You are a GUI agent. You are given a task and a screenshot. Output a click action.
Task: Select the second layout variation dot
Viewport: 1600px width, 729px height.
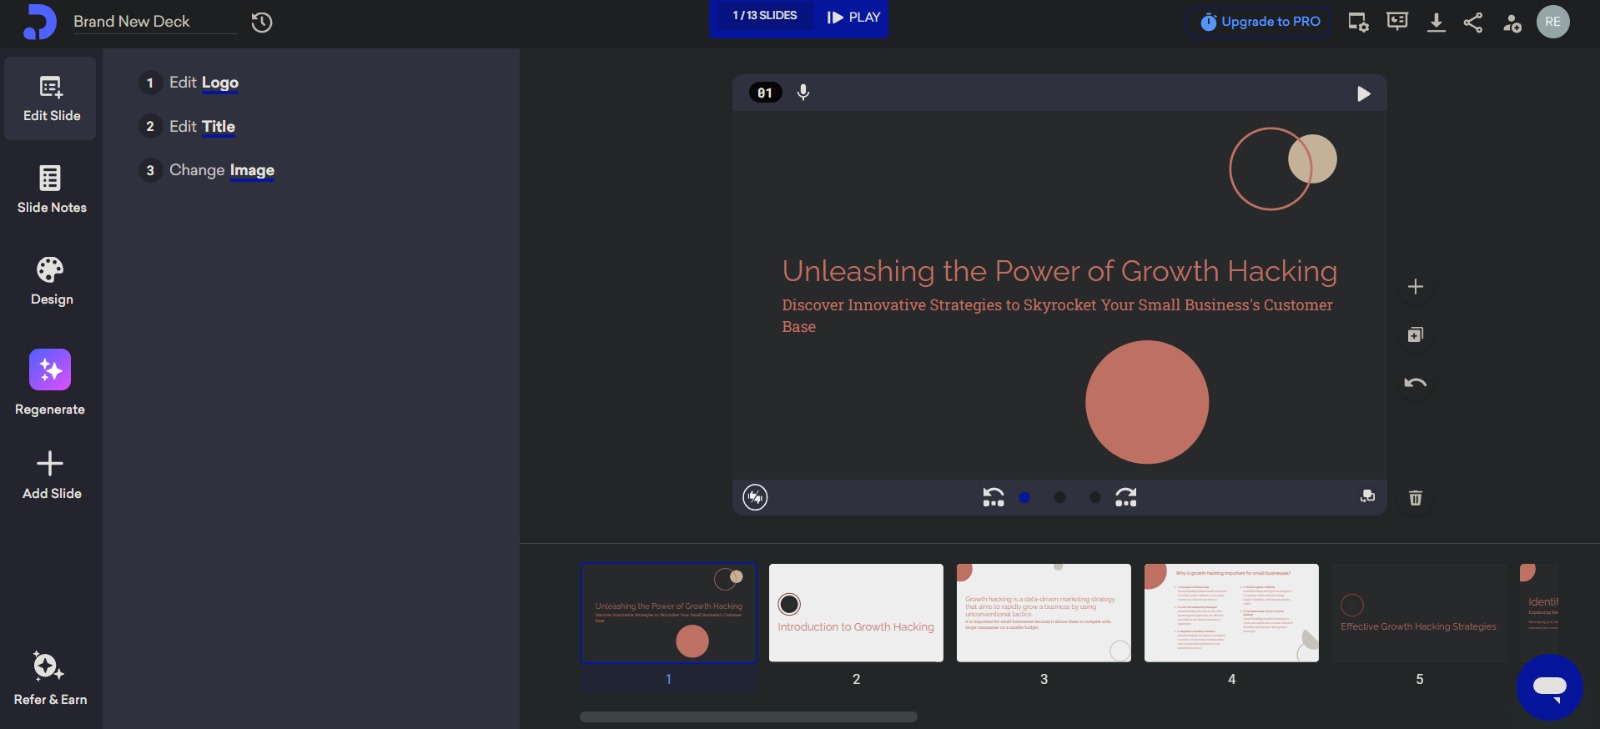coord(1059,498)
